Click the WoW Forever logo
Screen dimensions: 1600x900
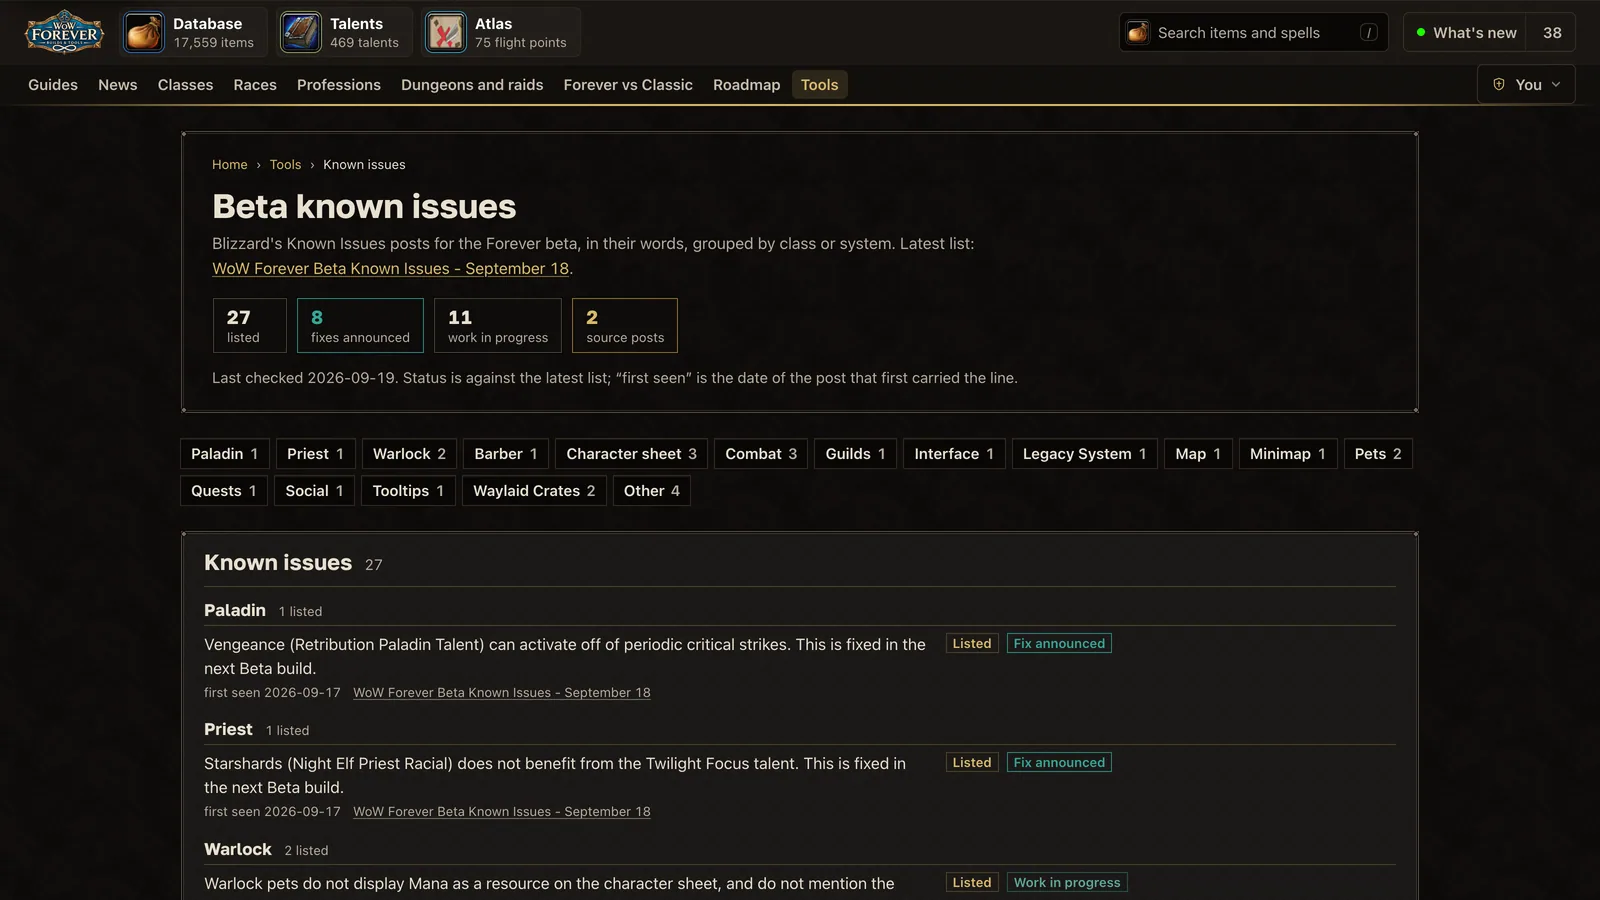(x=64, y=32)
